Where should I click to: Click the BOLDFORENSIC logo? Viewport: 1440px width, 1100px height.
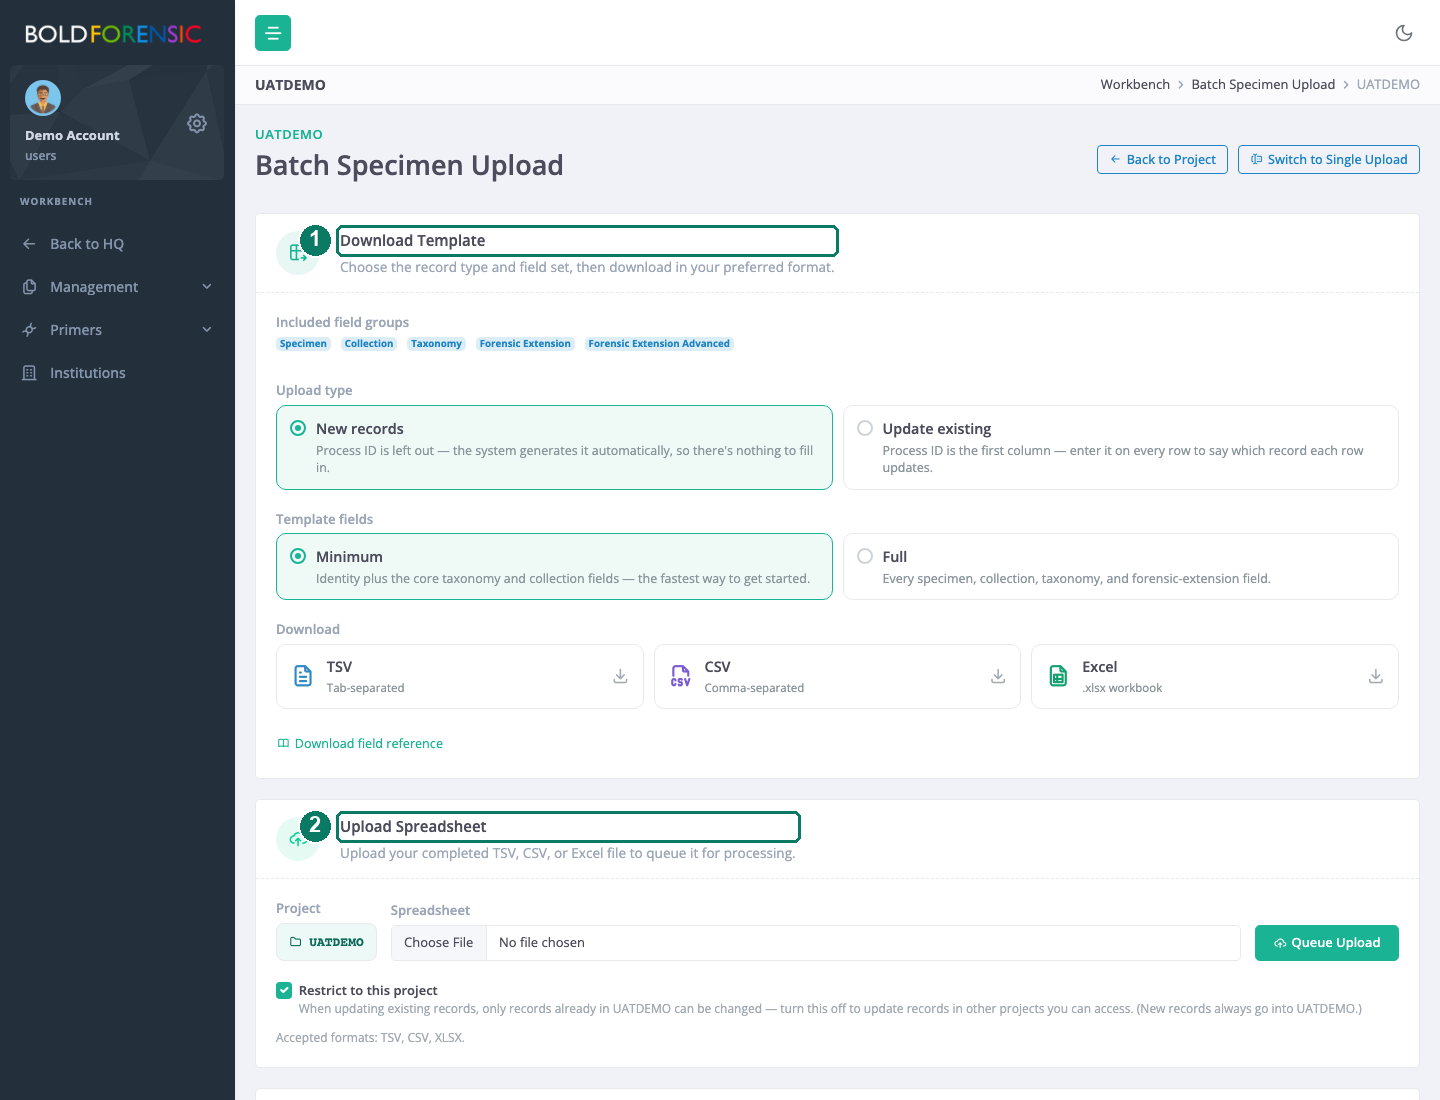[113, 34]
